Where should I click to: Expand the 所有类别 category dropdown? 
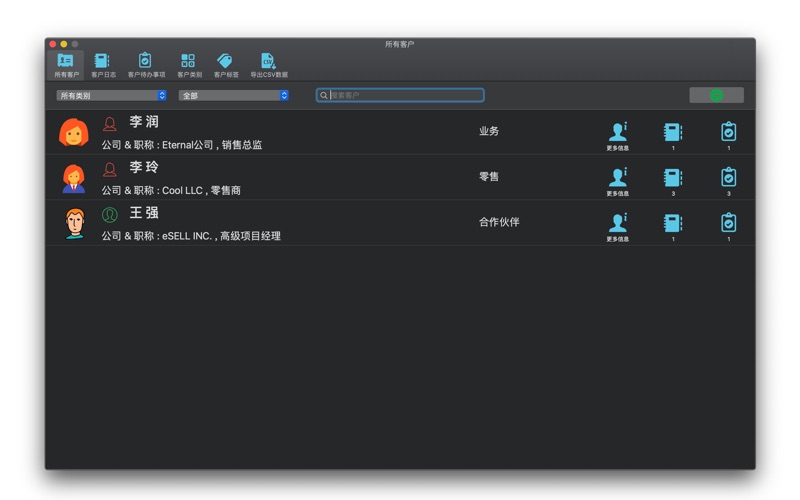click(111, 96)
